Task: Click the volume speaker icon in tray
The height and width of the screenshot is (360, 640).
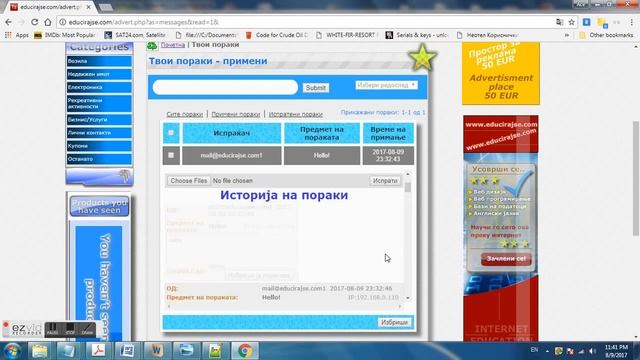Action: point(592,351)
